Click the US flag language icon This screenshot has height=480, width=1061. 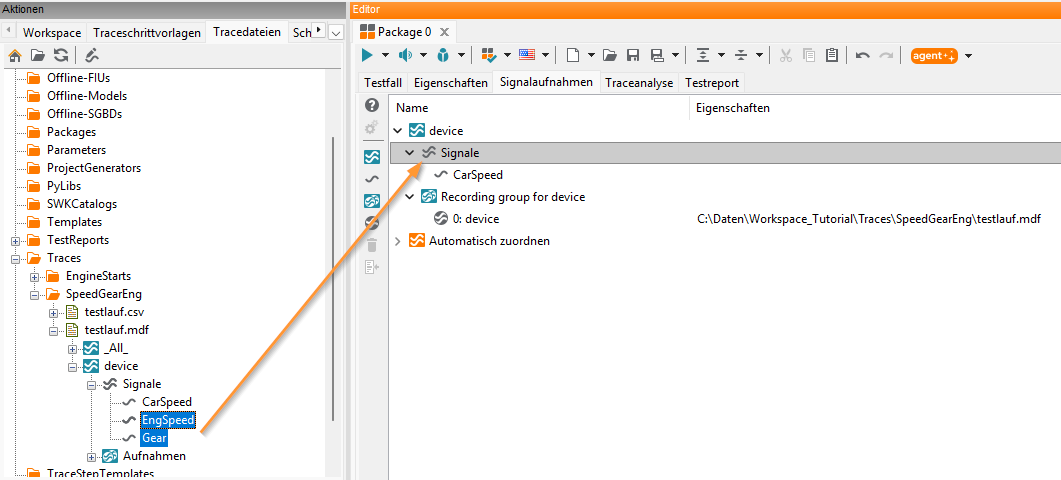tap(527, 55)
